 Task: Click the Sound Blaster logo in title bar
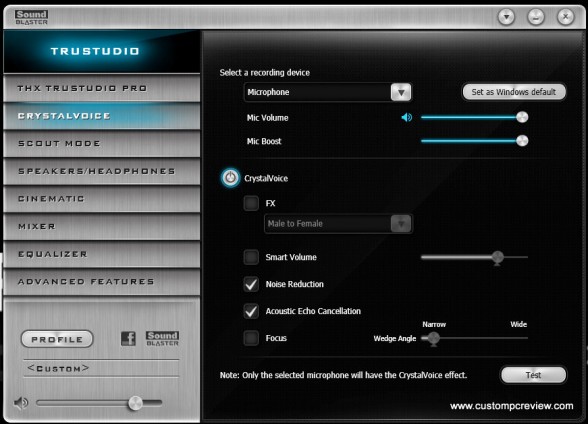[x=32, y=17]
